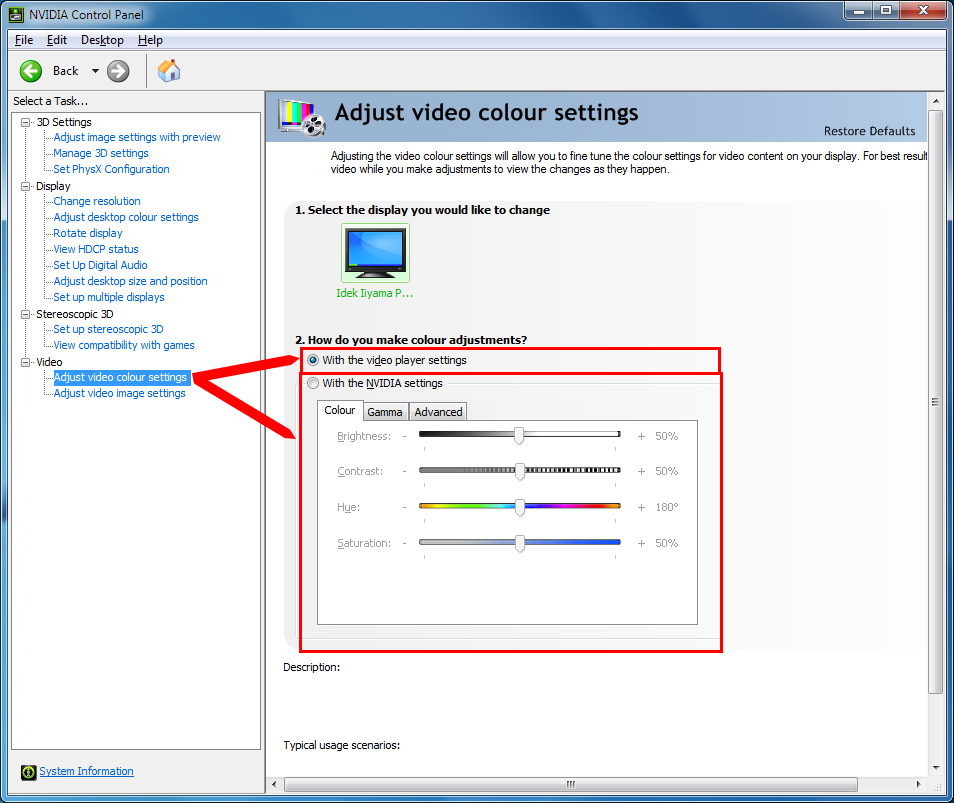
Task: Open 'Set up multiple displays' task
Action: (109, 297)
